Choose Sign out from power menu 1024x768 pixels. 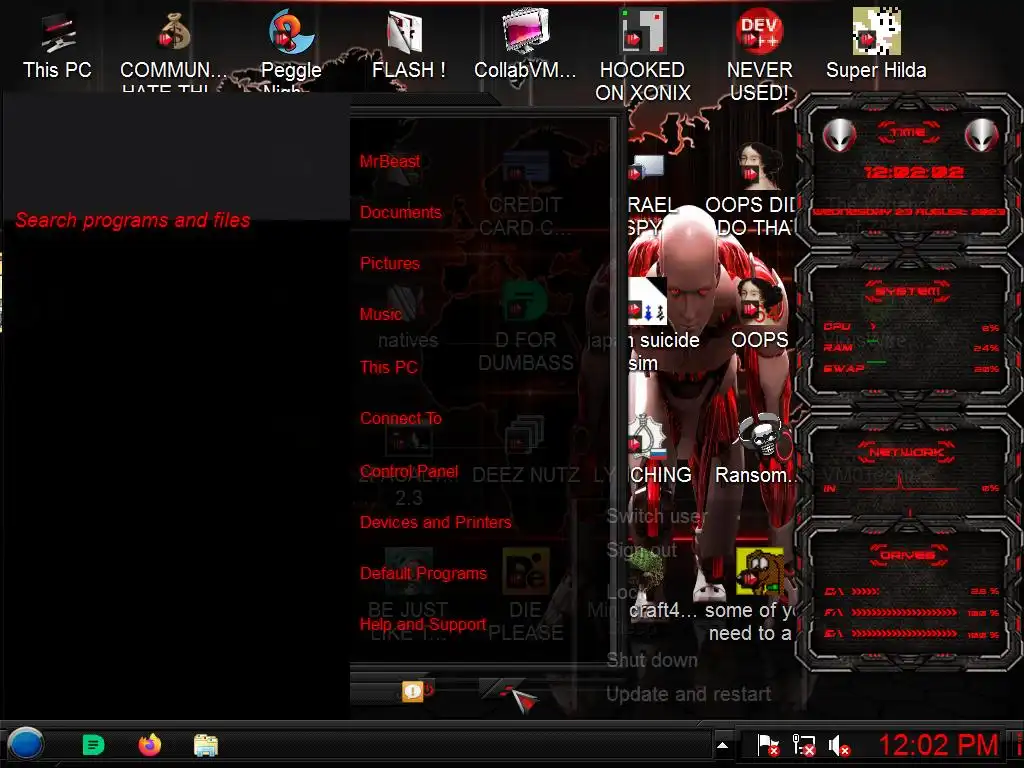pyautogui.click(x=641, y=550)
